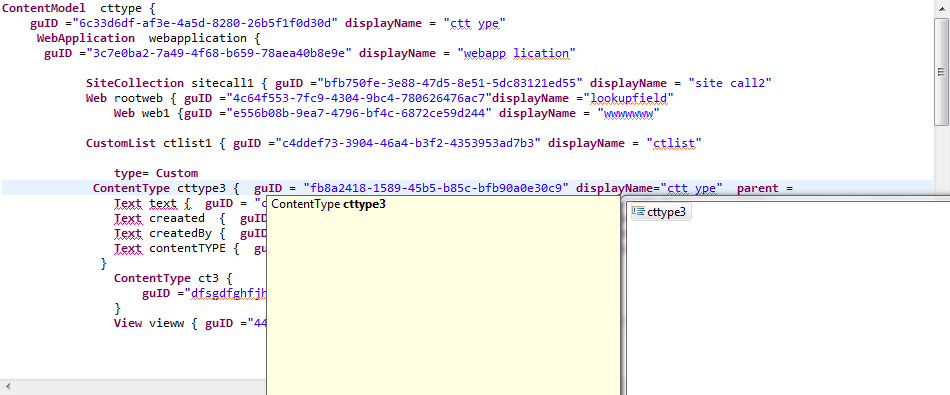The image size is (950, 395).
Task: Click the lowercase webapplication identifier
Action: (198, 38)
